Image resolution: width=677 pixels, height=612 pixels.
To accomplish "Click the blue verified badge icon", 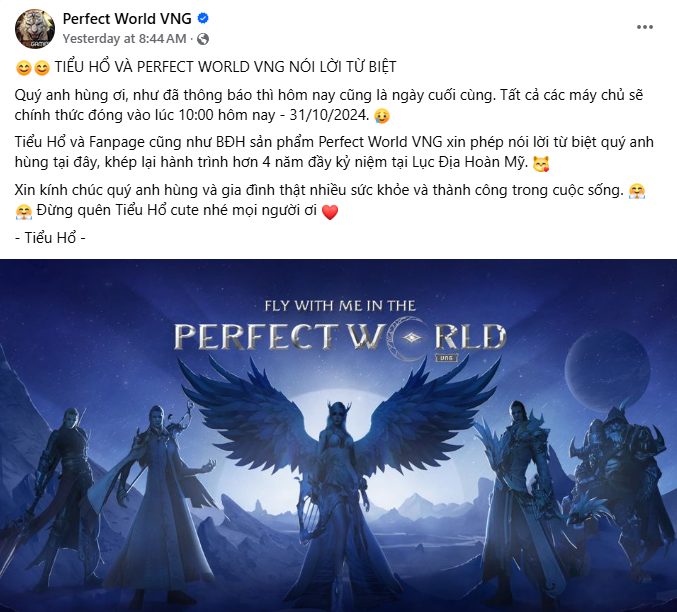I will pyautogui.click(x=203, y=18).
